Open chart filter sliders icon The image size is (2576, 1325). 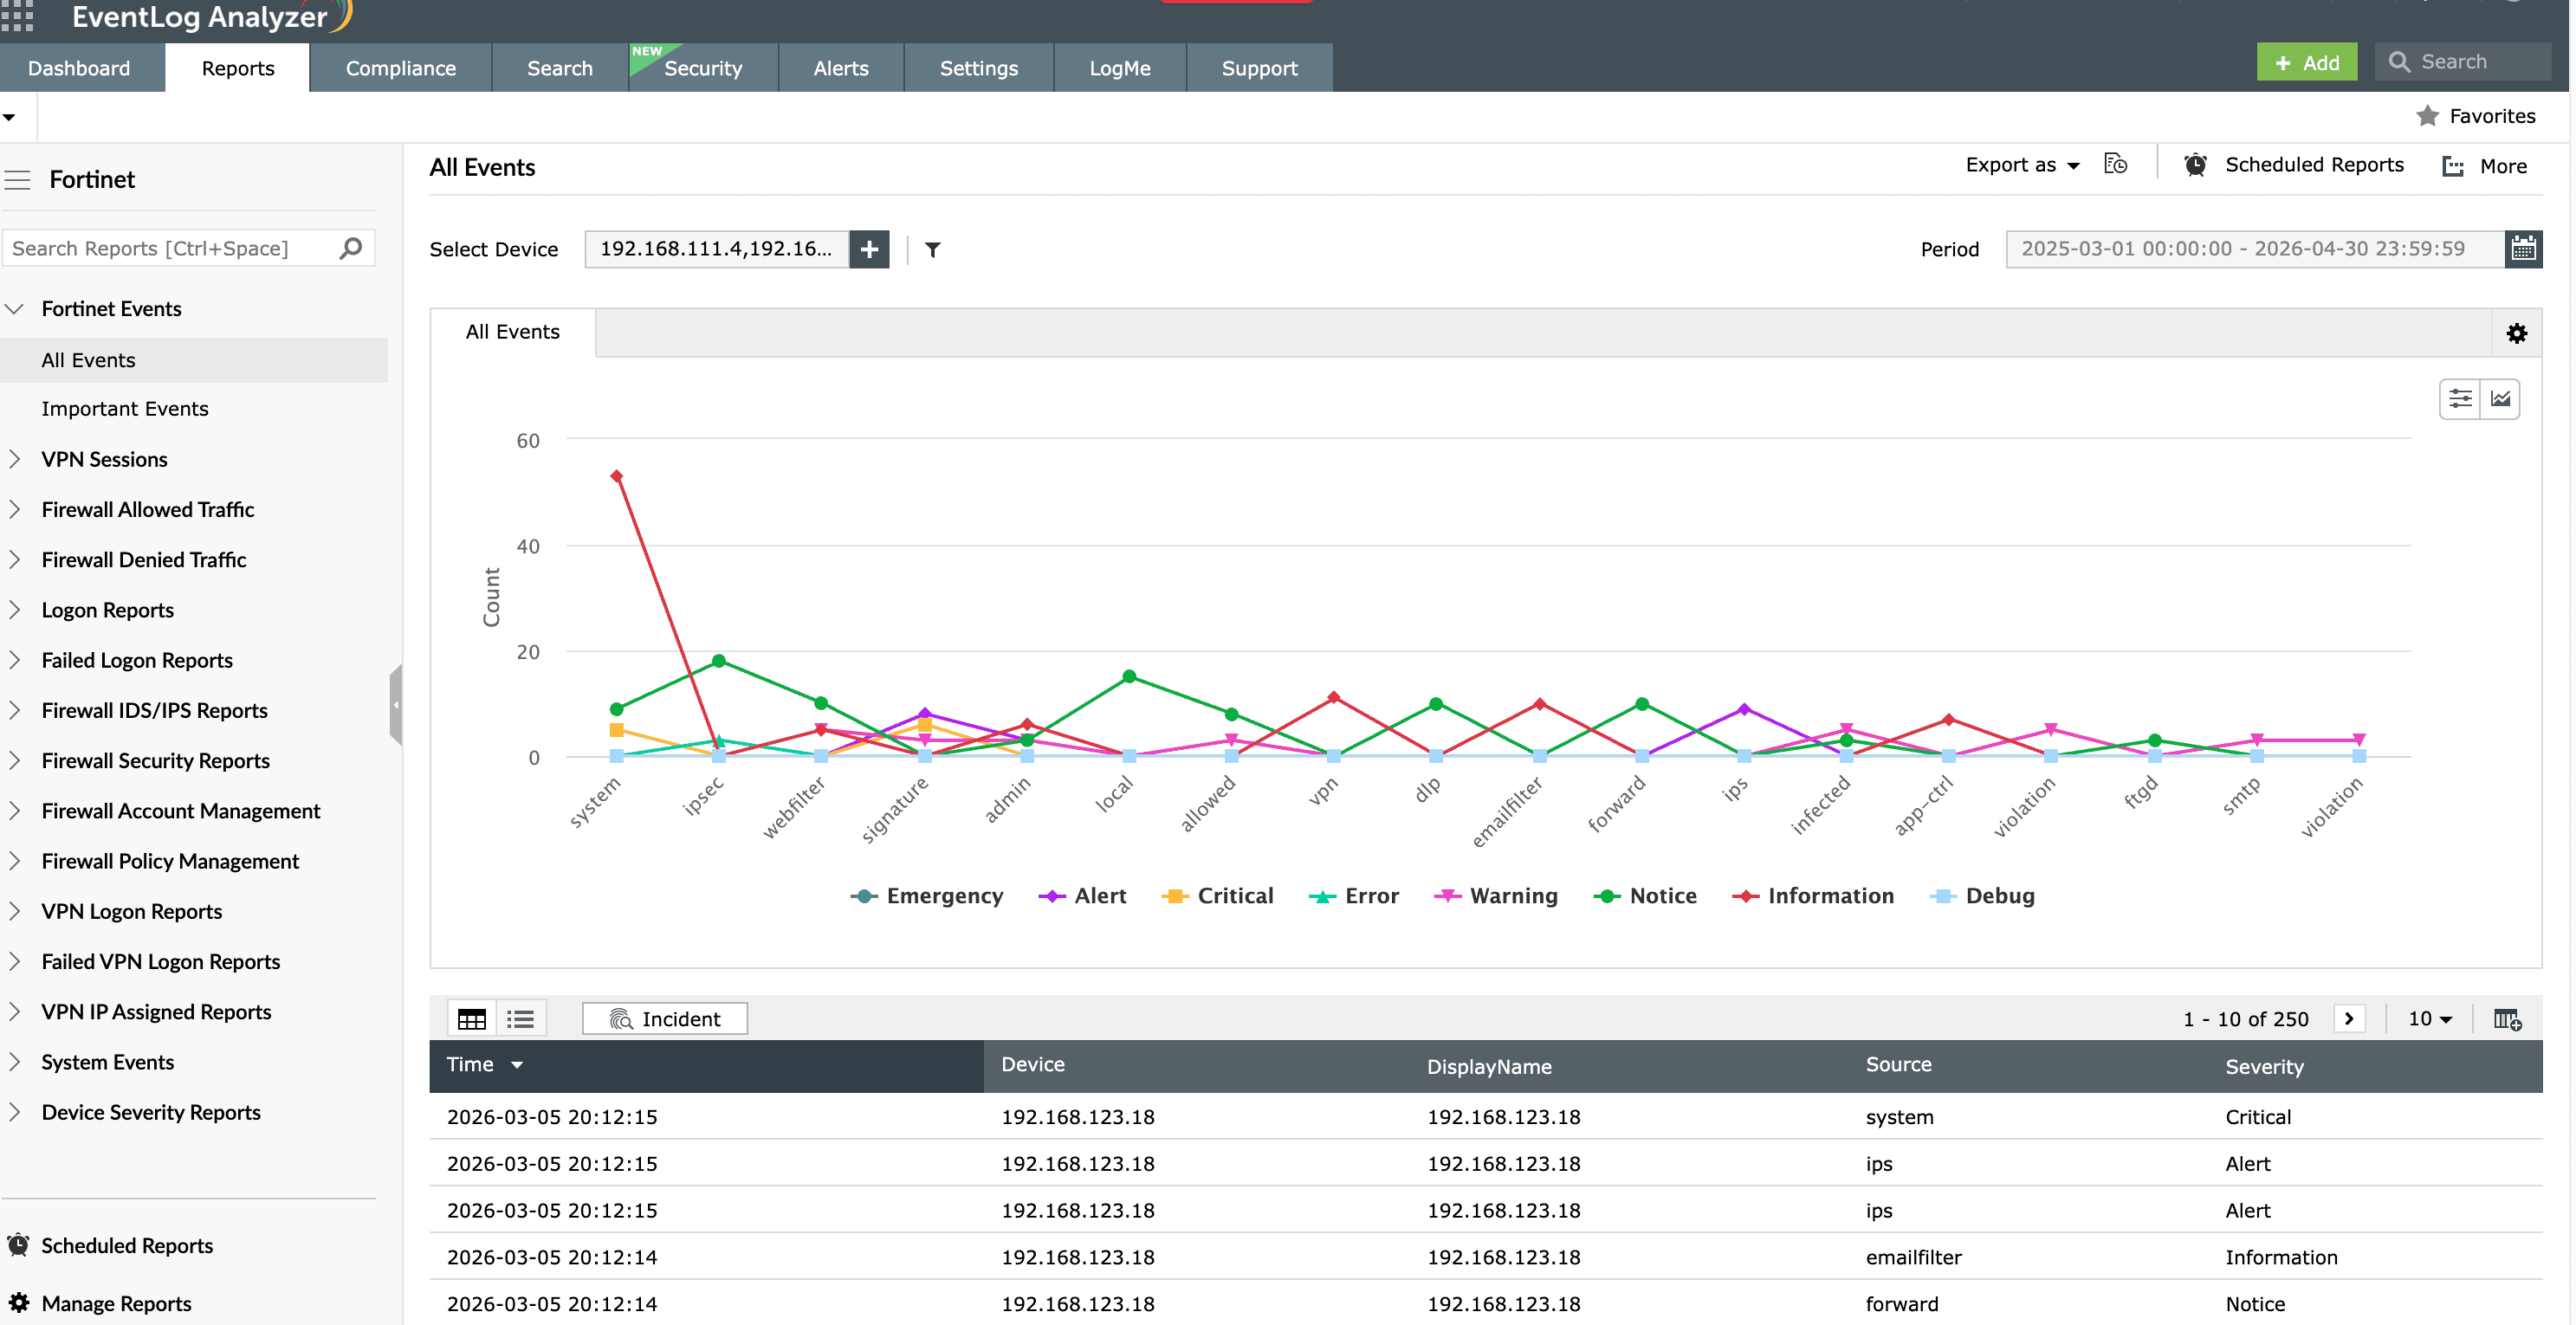(2460, 399)
